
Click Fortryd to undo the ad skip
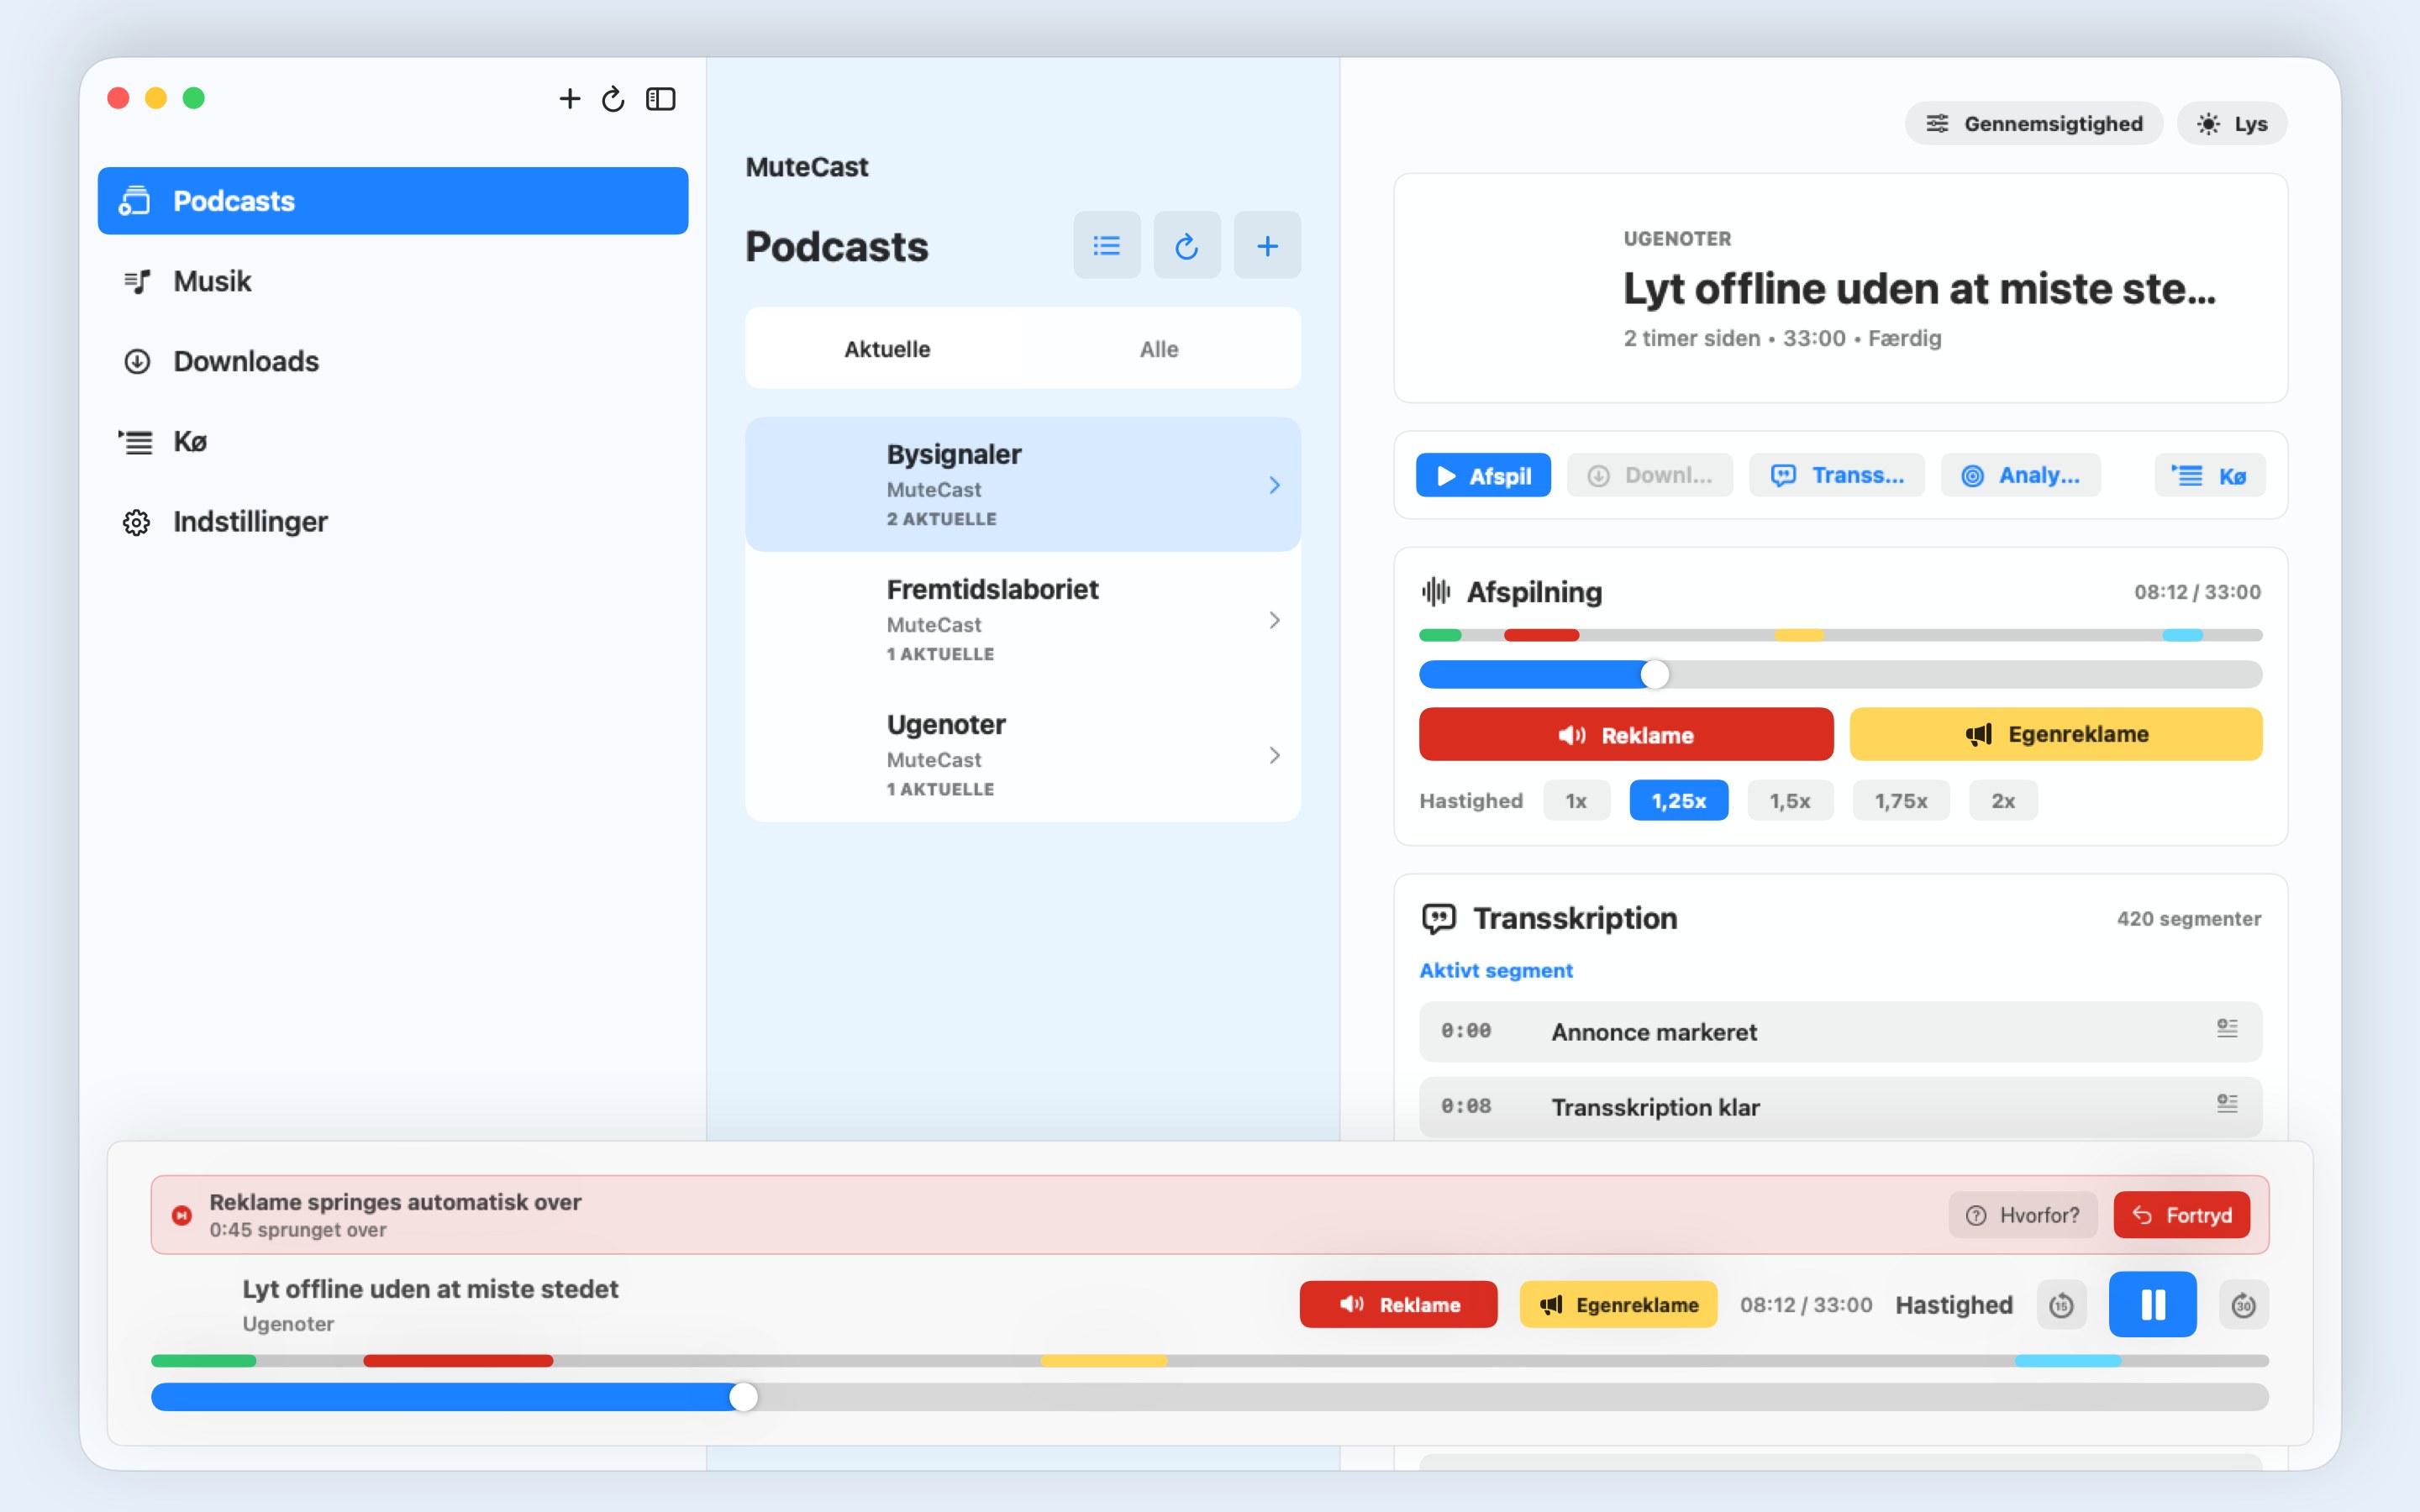coord(2181,1215)
